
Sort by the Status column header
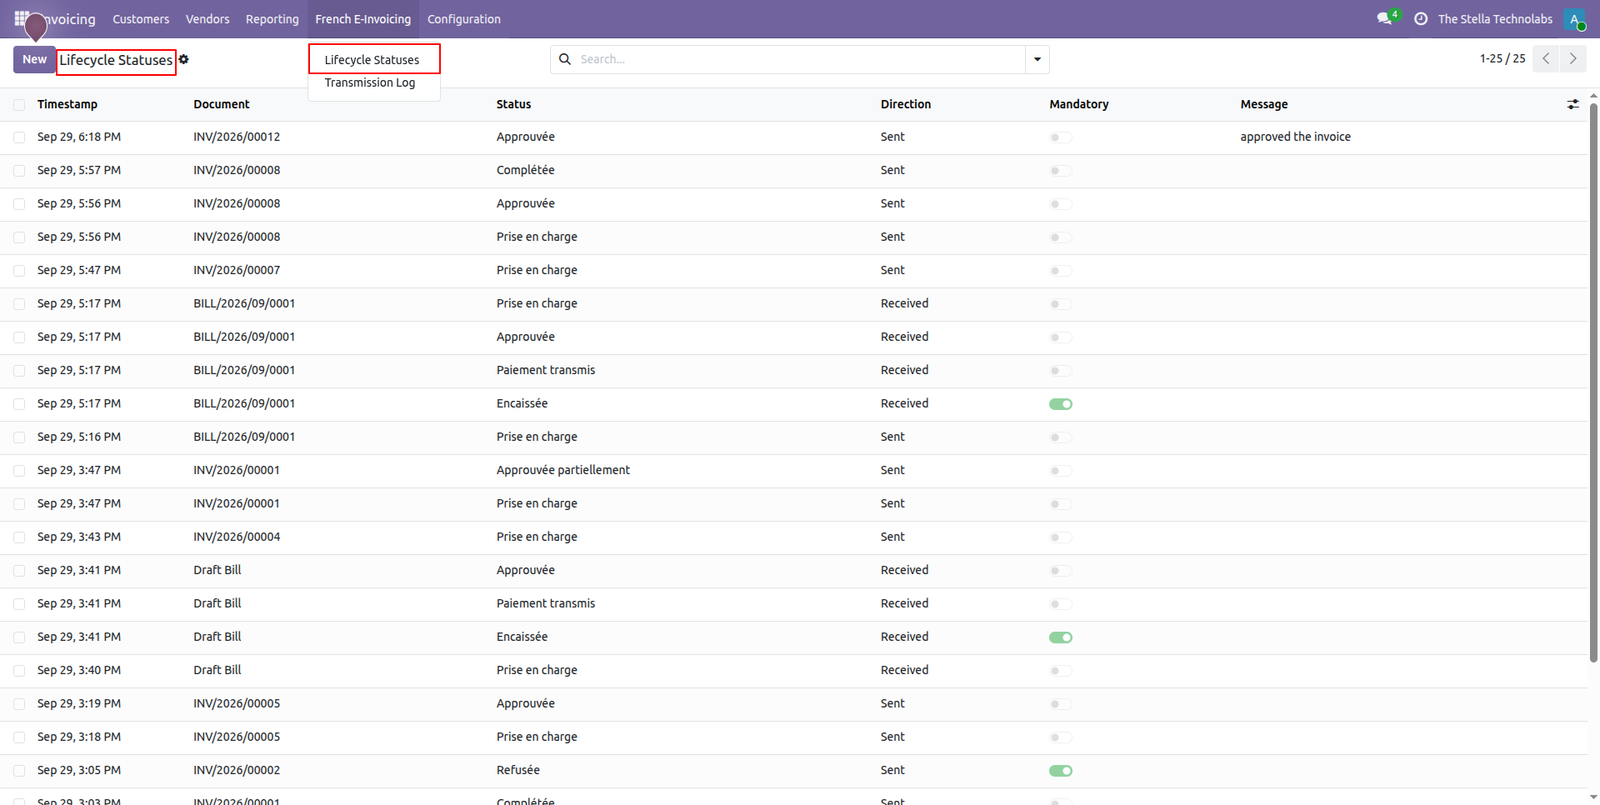coord(514,104)
